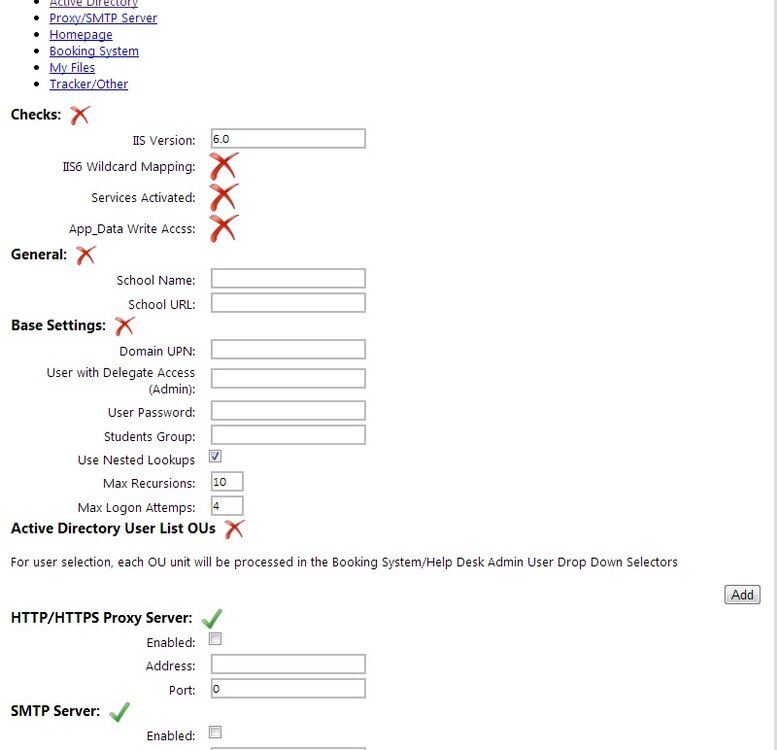Click the Students Group input
Image resolution: width=777 pixels, height=750 pixels.
tap(288, 435)
